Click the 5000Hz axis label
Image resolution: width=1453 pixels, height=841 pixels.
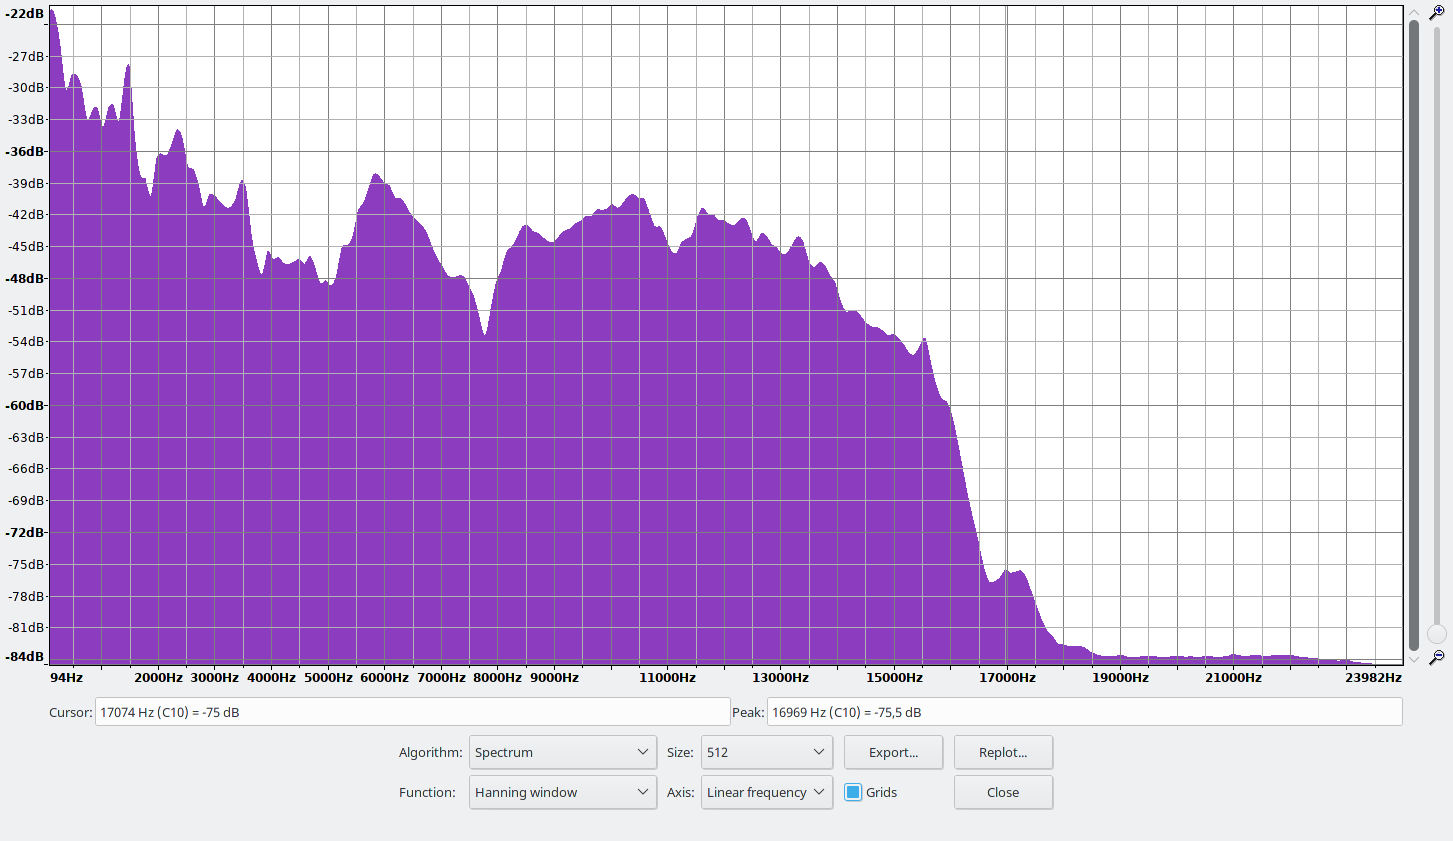coord(329,677)
